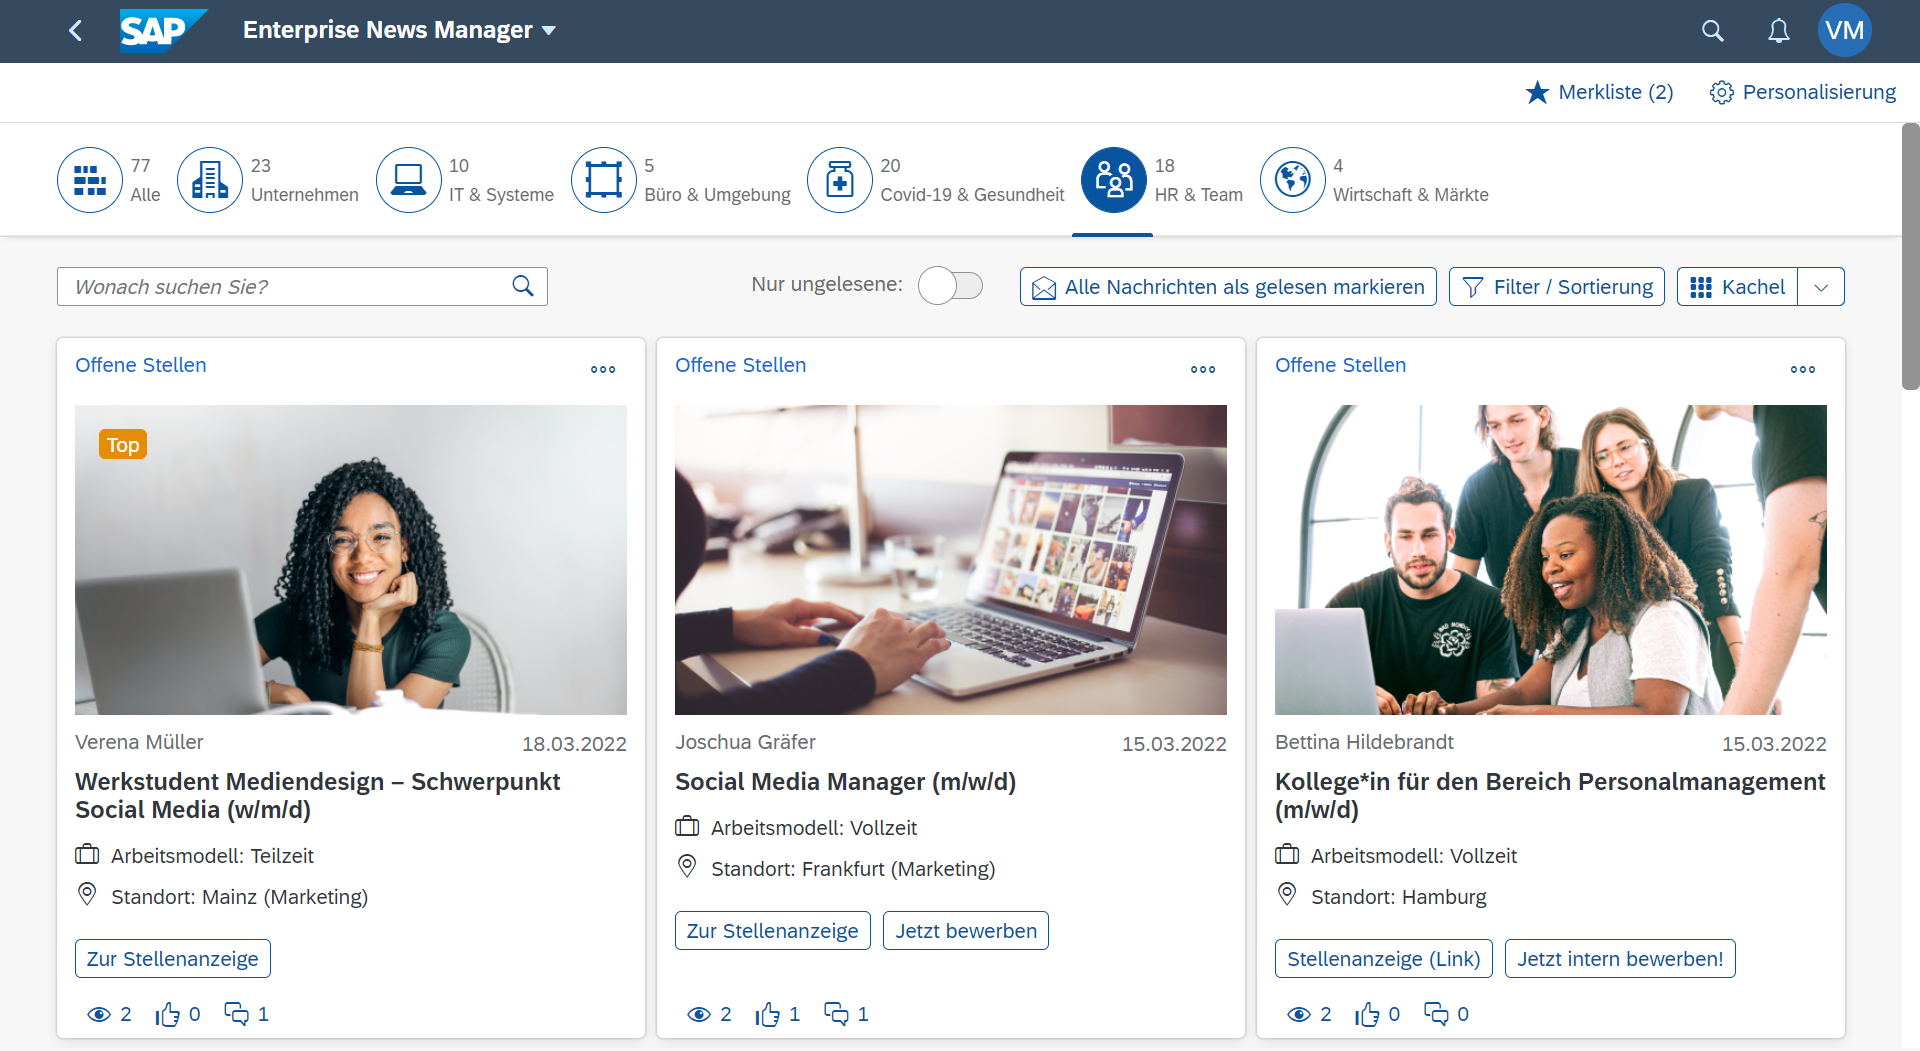Like the Werkstudent Mediendesign post
This screenshot has height=1051, width=1920.
168,1013
